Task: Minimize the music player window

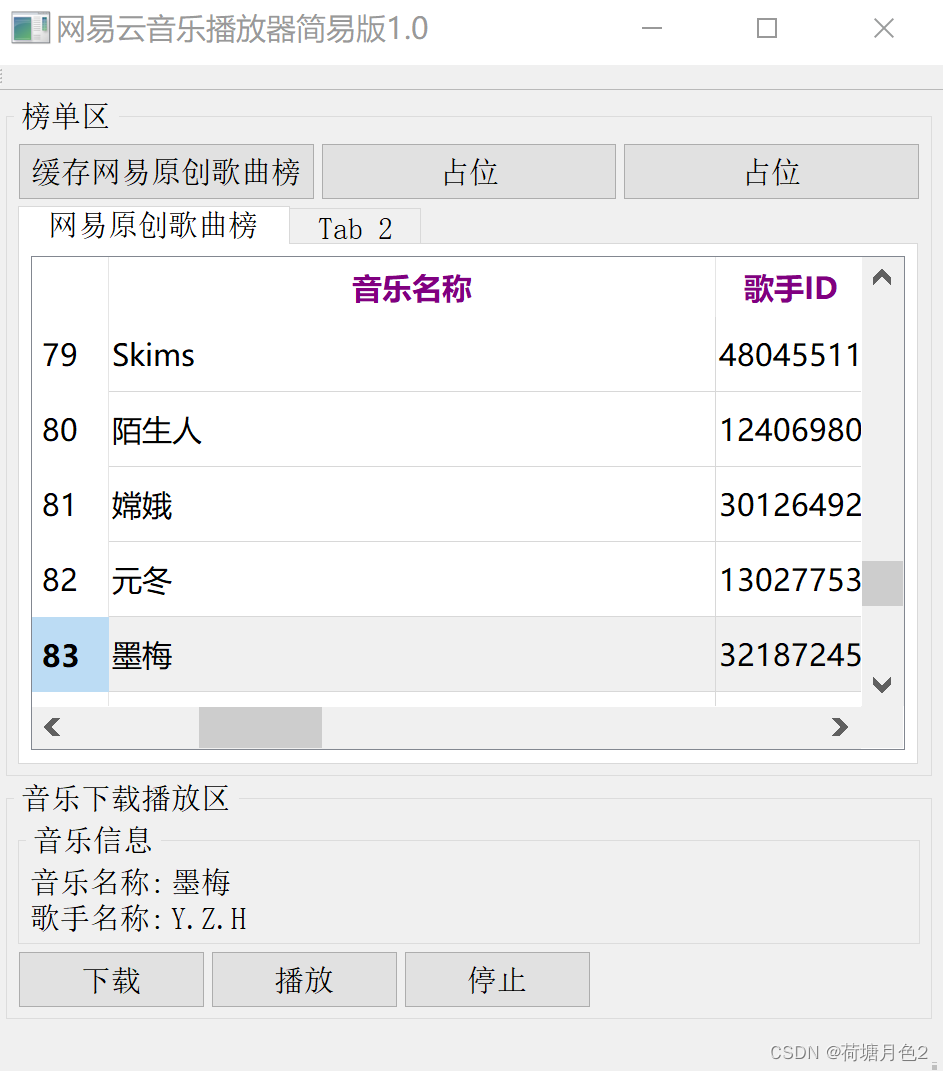Action: point(652,28)
